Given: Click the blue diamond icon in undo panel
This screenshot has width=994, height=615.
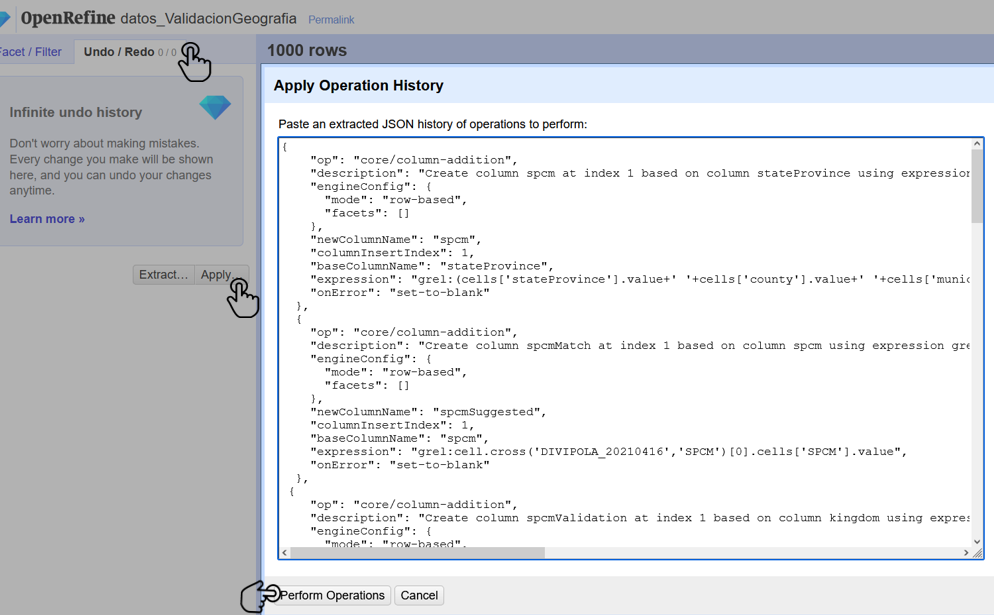Looking at the screenshot, I should 215,107.
